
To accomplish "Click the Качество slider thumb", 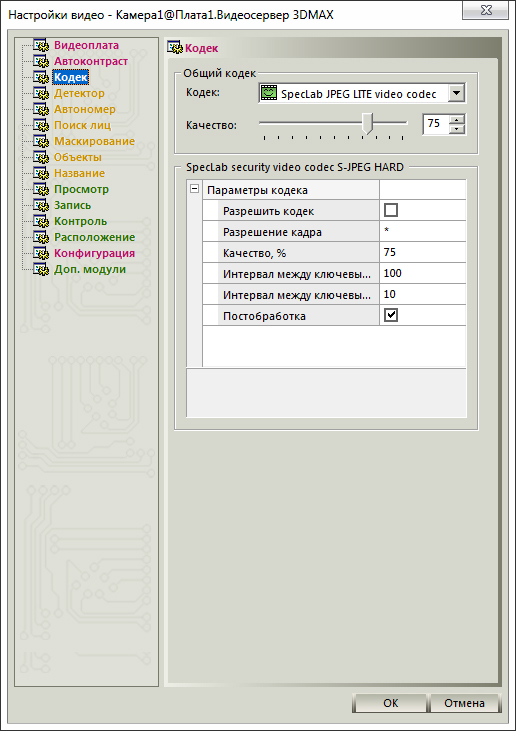I will pyautogui.click(x=368, y=123).
